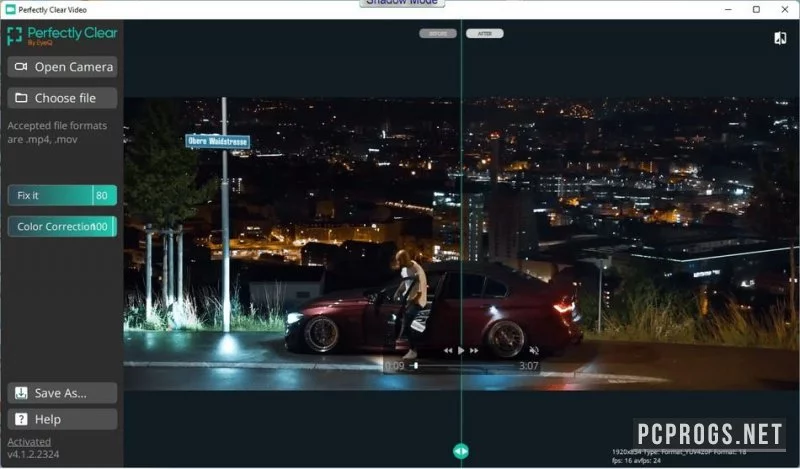Viewport: 800px width, 469px height.
Task: Minimize the Perfectly Clear Video window
Action: (x=728, y=10)
